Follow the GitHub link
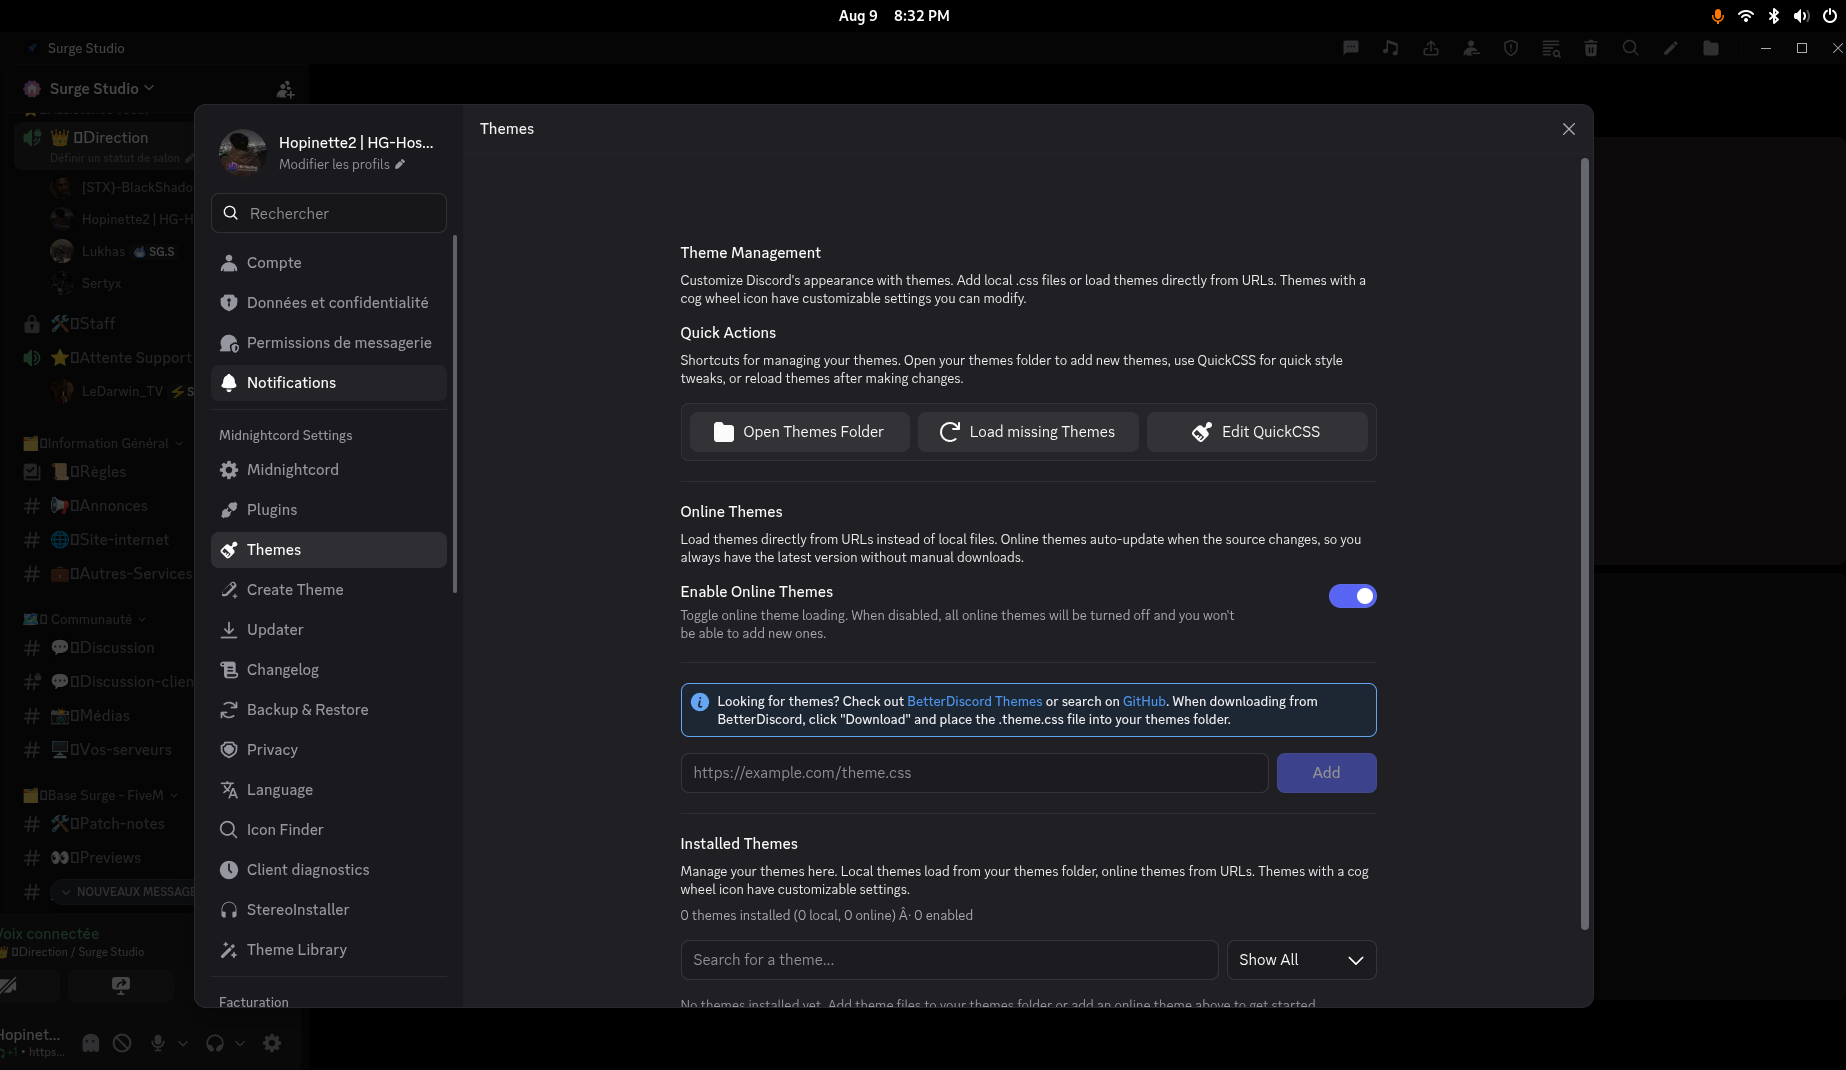This screenshot has height=1070, width=1846. 1144,702
